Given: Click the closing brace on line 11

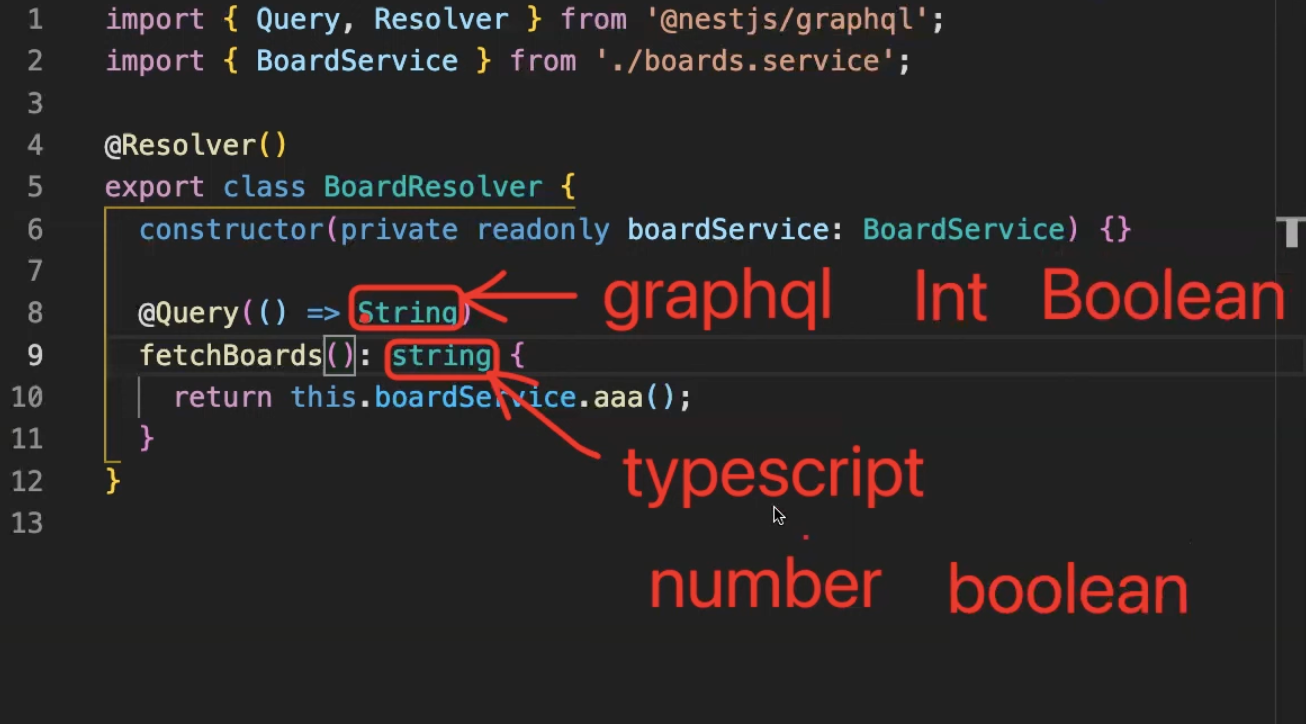Looking at the screenshot, I should pos(147,437).
